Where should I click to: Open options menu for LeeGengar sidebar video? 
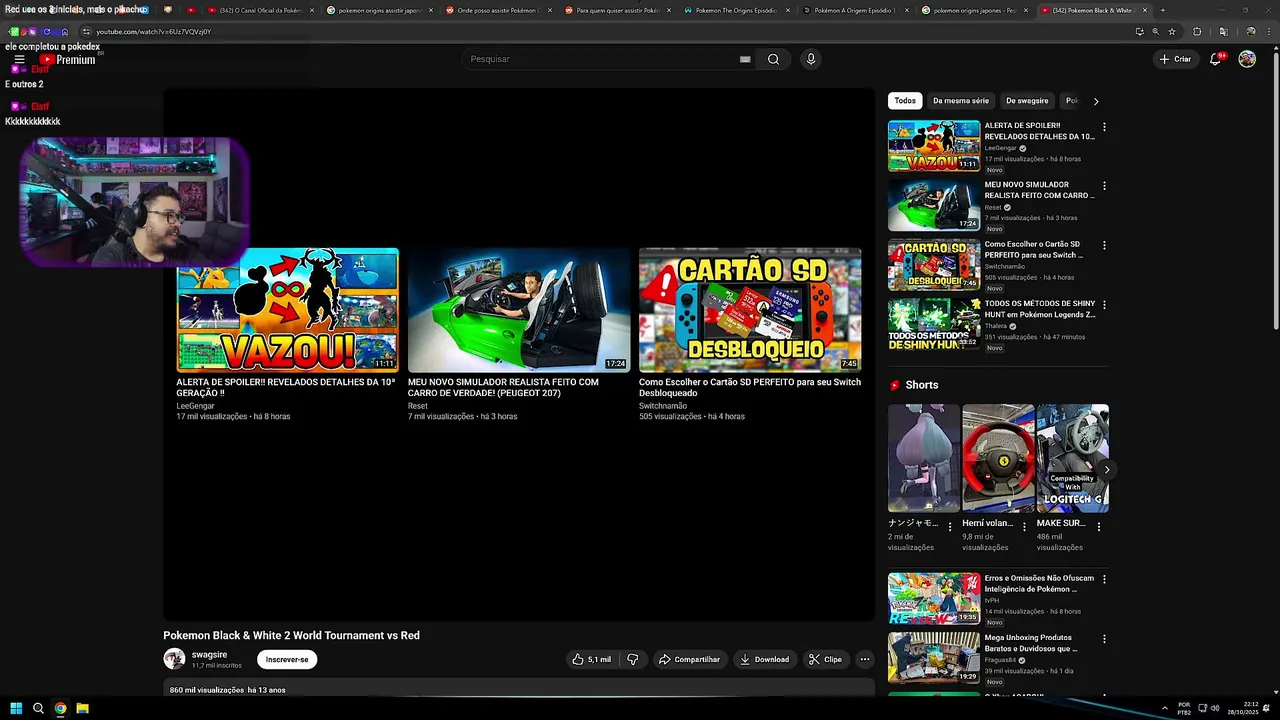tap(1104, 127)
